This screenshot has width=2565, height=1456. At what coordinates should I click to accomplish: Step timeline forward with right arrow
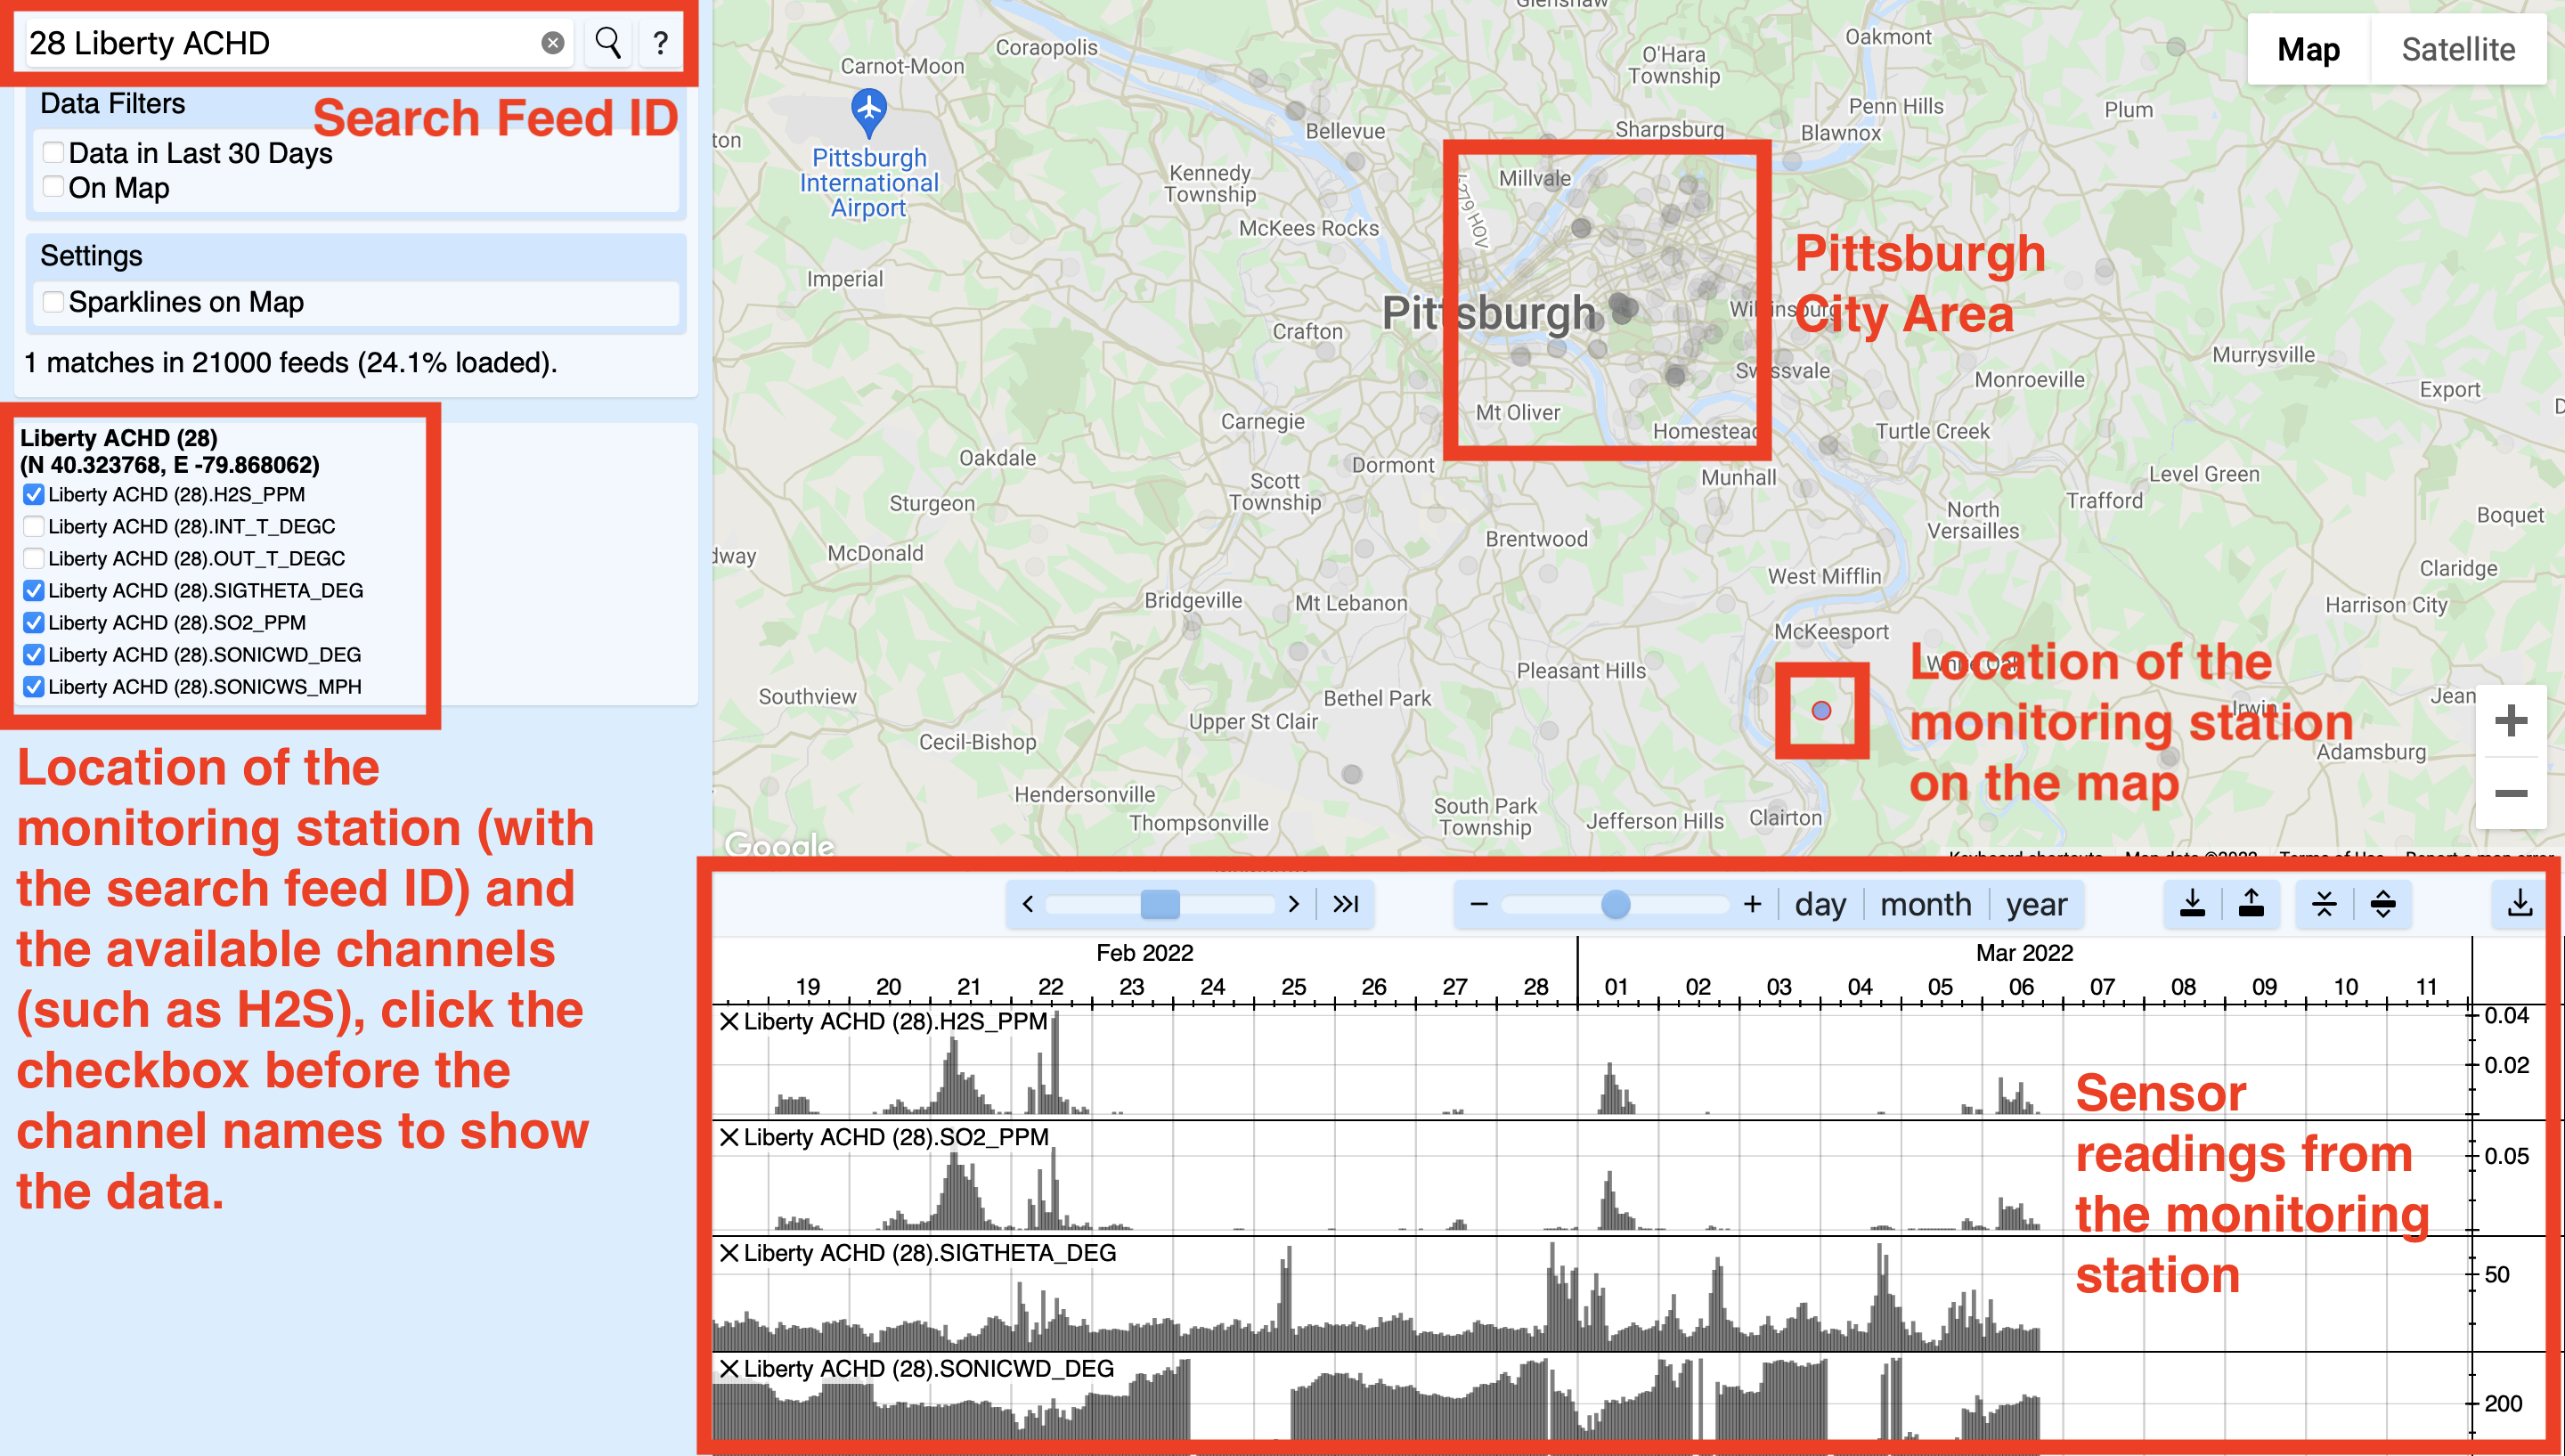[1293, 904]
